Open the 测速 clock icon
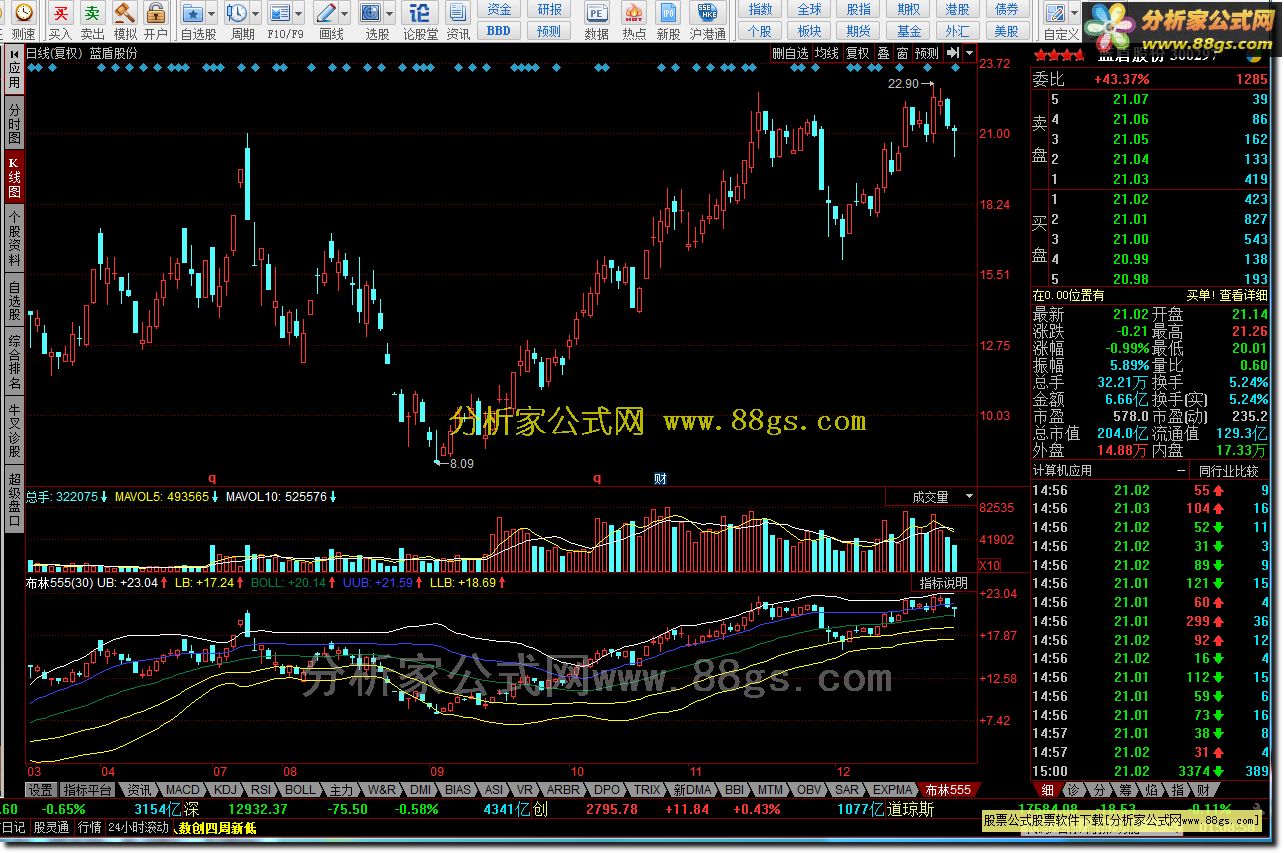 pos(22,13)
